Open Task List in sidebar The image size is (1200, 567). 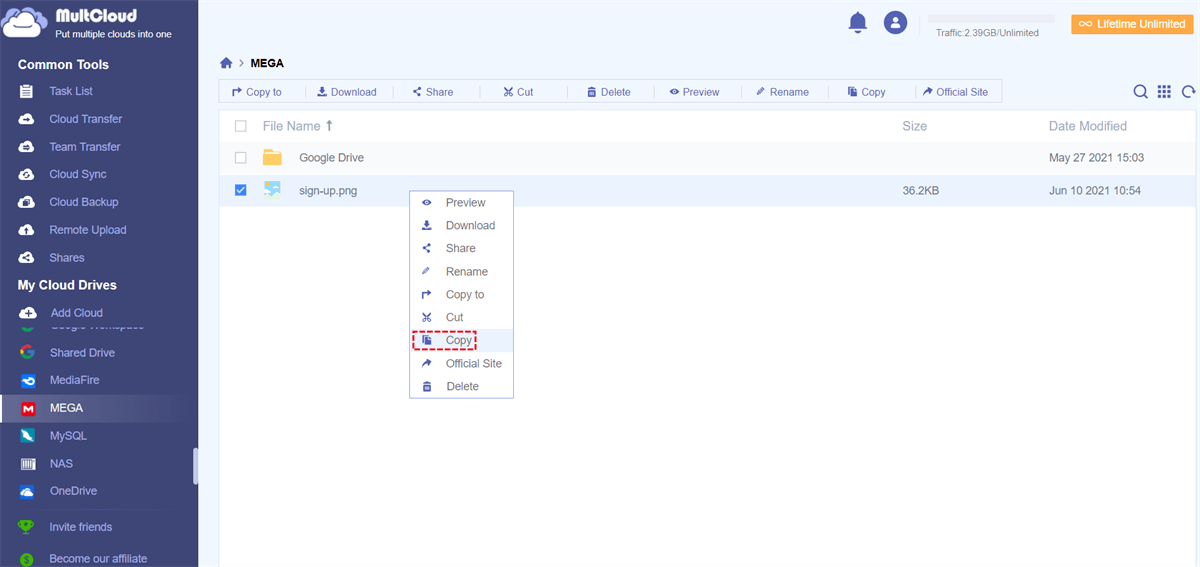point(71,91)
